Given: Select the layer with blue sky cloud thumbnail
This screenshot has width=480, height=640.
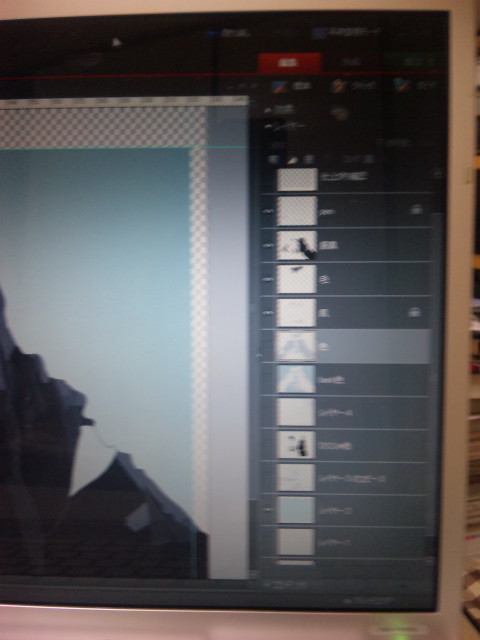Looking at the screenshot, I should (345, 379).
